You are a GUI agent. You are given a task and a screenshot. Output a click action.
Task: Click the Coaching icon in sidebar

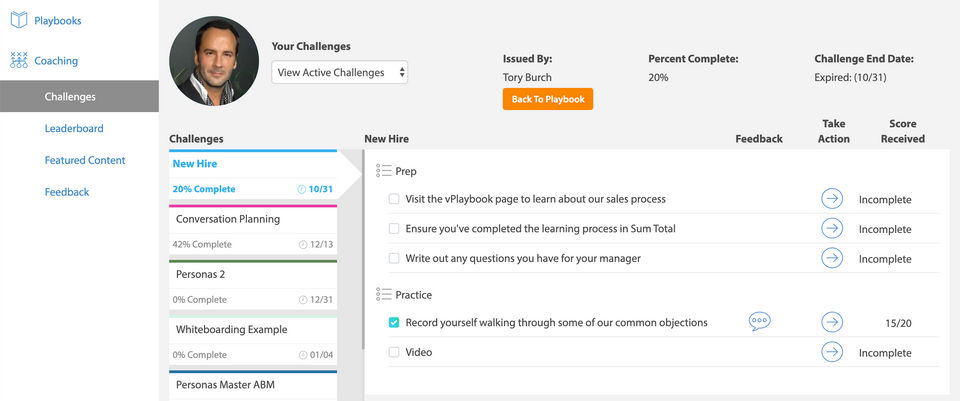[18, 60]
